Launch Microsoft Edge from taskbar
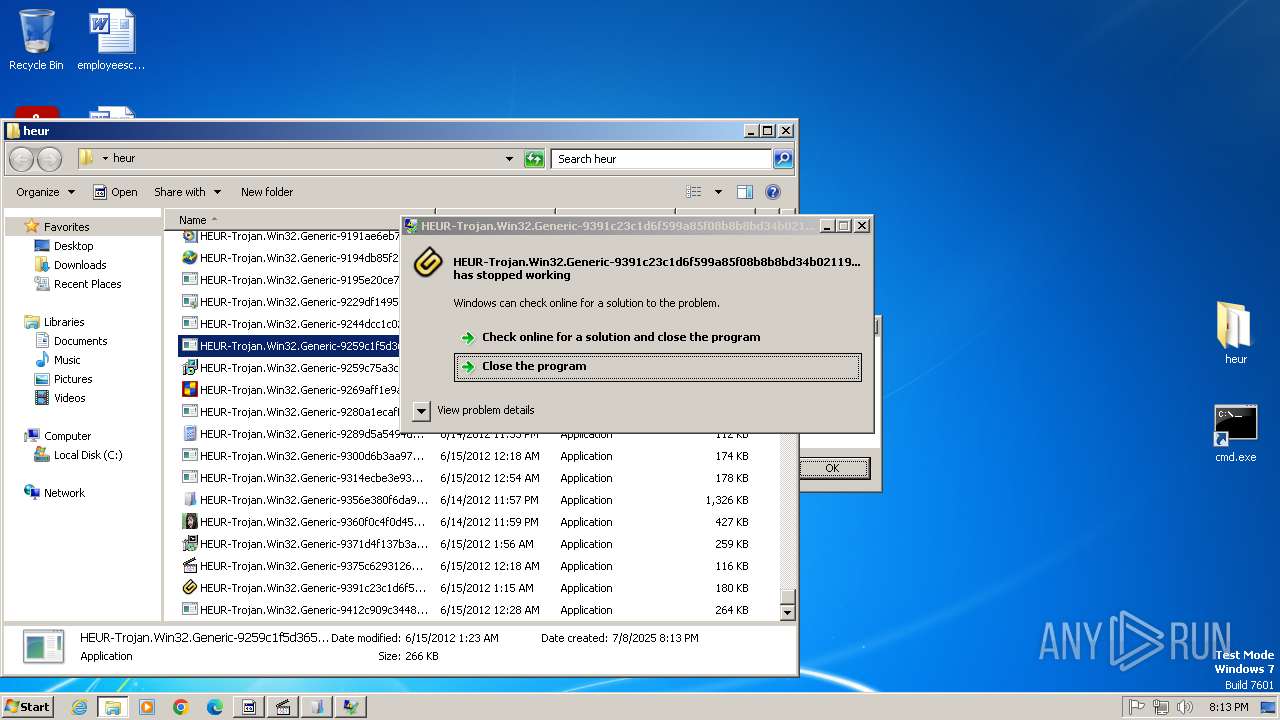The width and height of the screenshot is (1280, 720). [x=215, y=707]
